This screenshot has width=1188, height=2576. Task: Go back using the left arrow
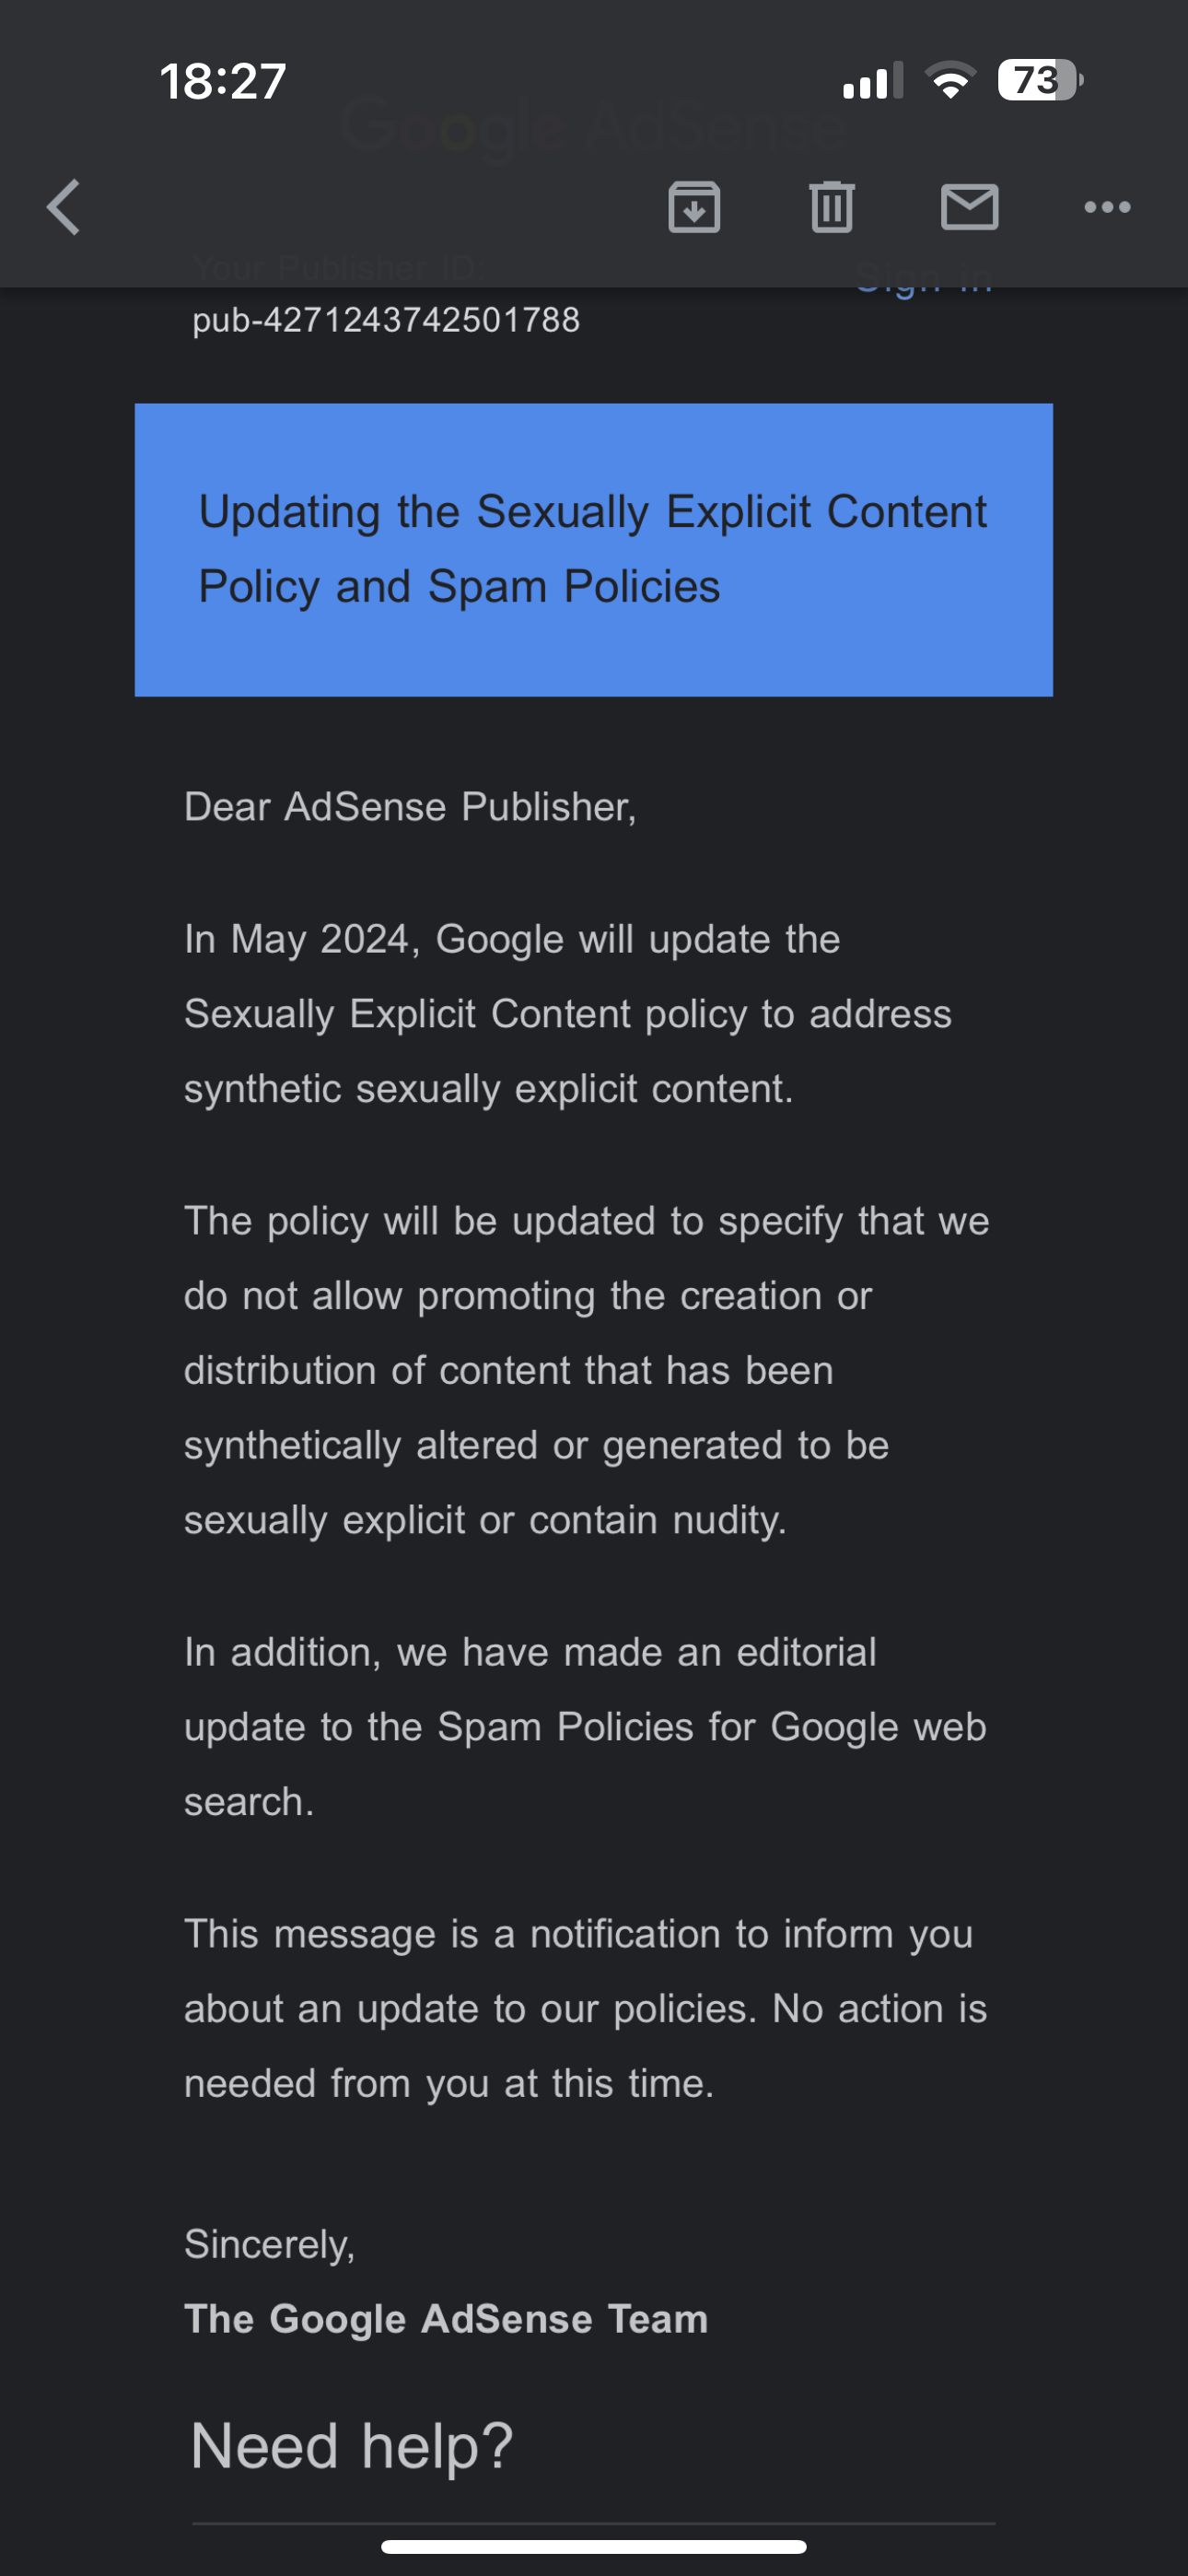64,208
